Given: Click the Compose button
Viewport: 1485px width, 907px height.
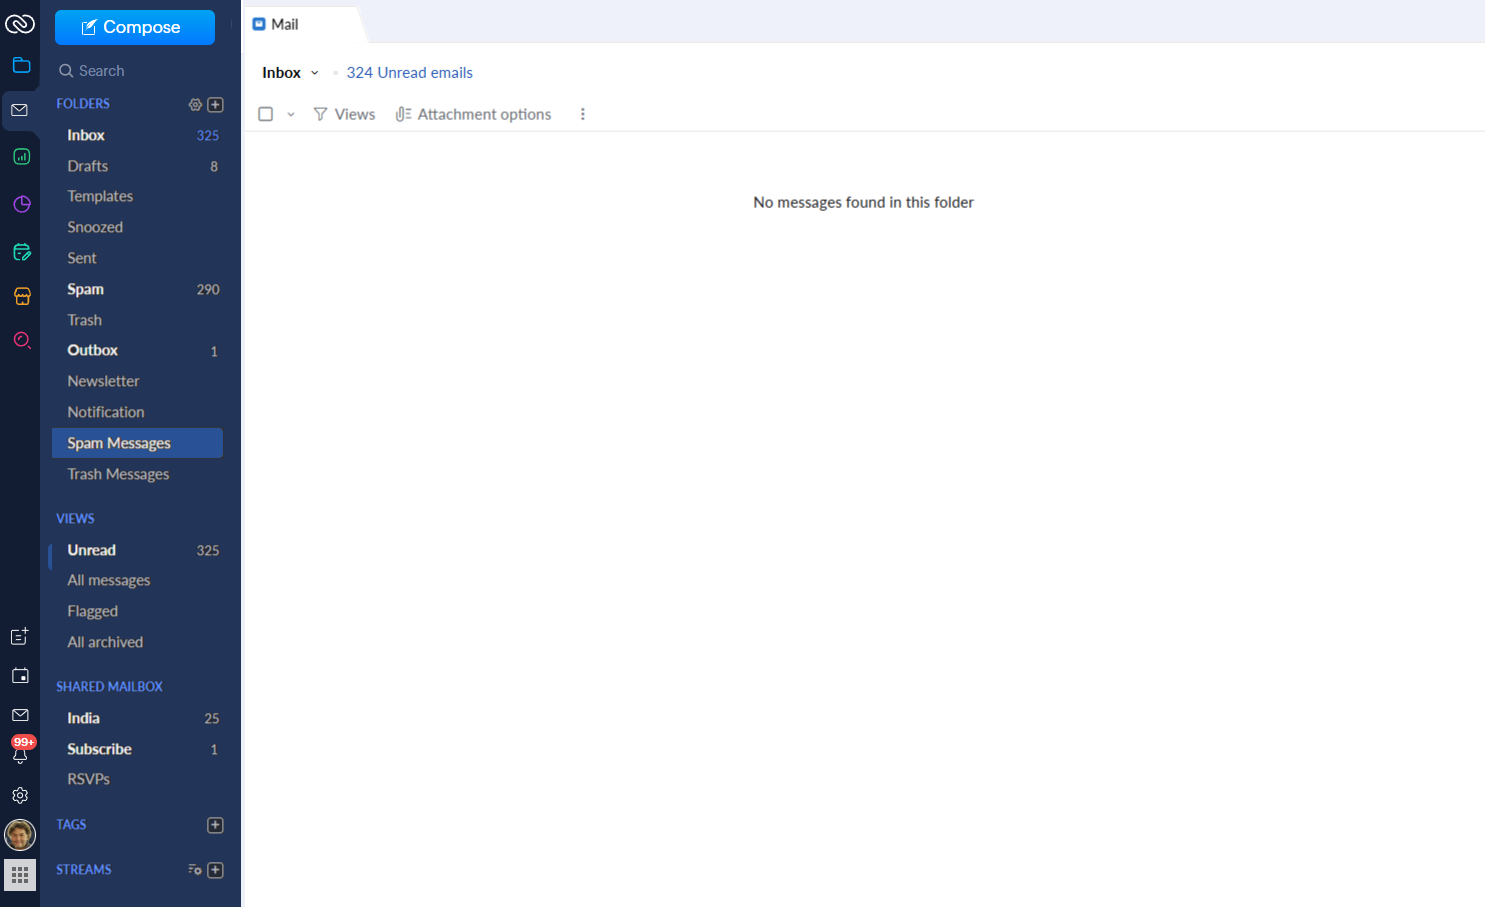Looking at the screenshot, I should 135,27.
